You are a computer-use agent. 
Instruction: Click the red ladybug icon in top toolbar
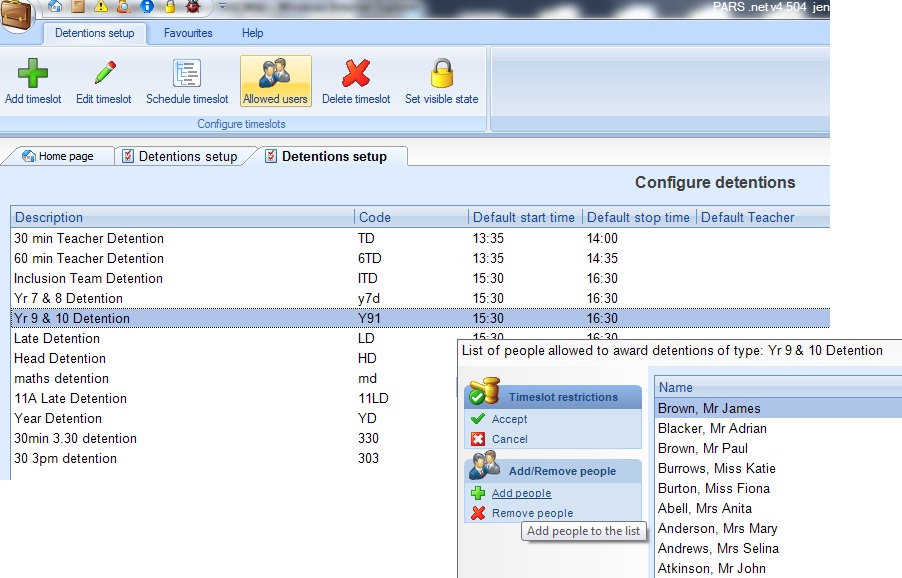tap(192, 7)
